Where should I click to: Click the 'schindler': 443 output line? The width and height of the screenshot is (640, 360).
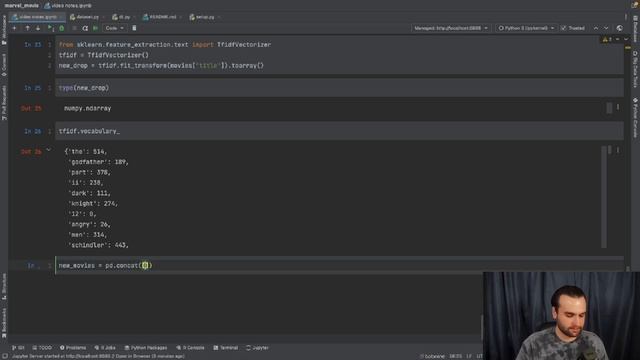tap(98, 245)
